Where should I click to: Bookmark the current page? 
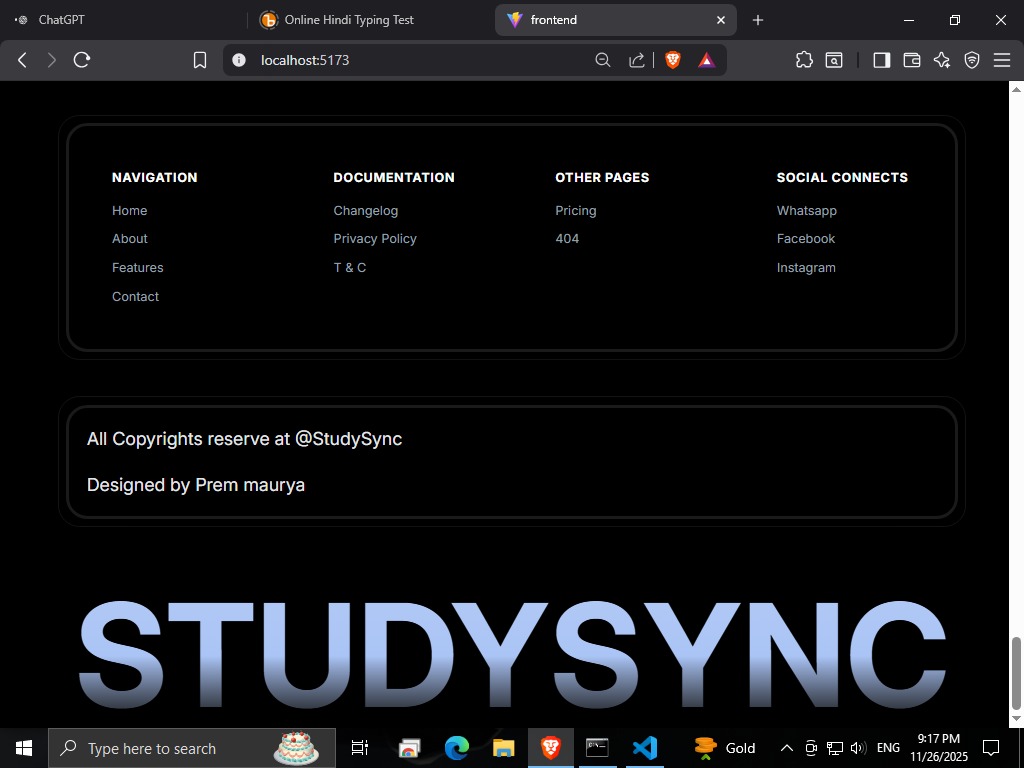click(199, 60)
